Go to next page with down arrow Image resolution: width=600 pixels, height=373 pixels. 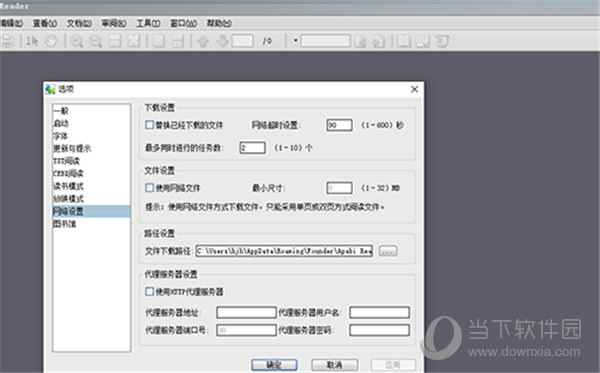click(222, 41)
